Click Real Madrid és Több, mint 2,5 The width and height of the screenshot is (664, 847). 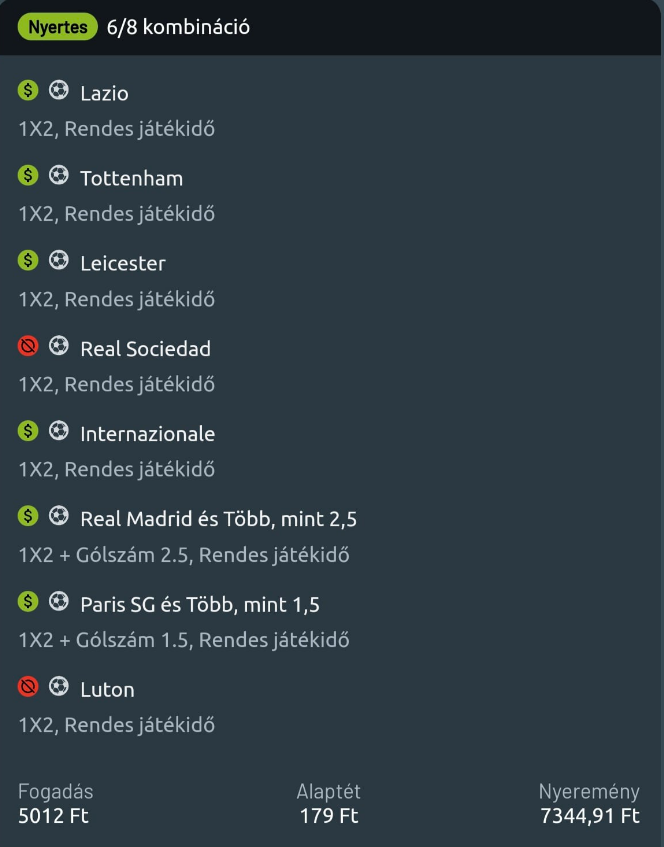click(x=218, y=519)
